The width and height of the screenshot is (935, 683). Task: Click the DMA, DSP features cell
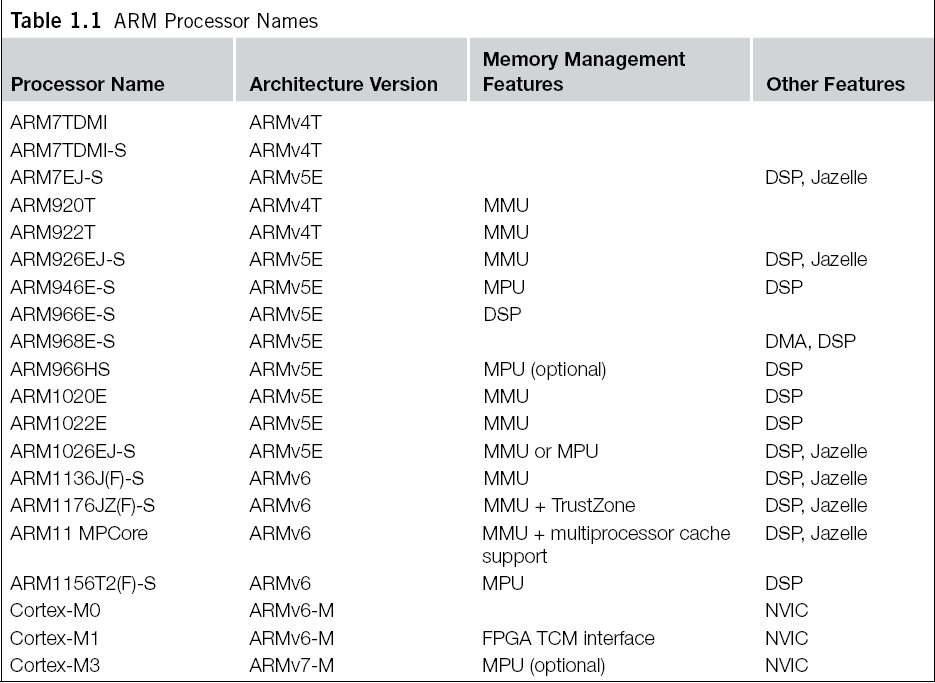810,341
